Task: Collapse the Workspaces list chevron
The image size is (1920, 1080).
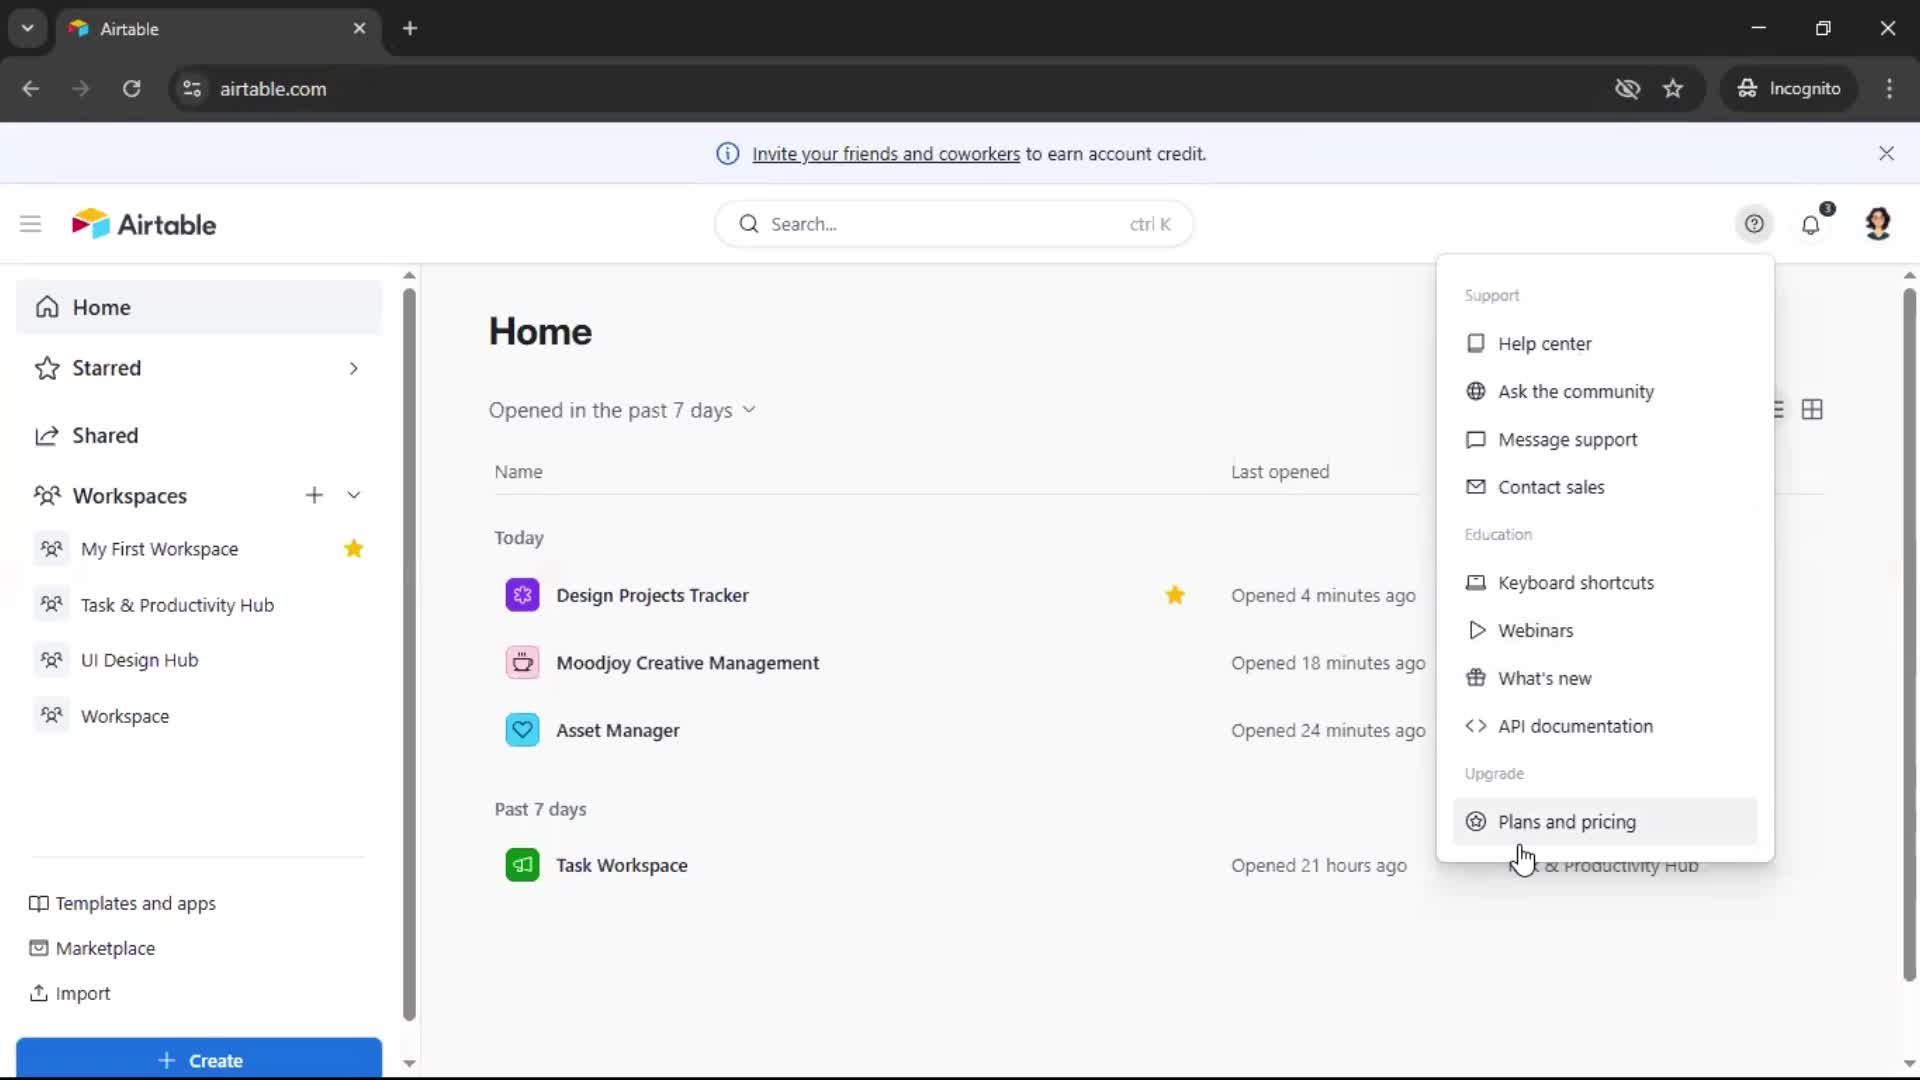Action: [x=353, y=495]
